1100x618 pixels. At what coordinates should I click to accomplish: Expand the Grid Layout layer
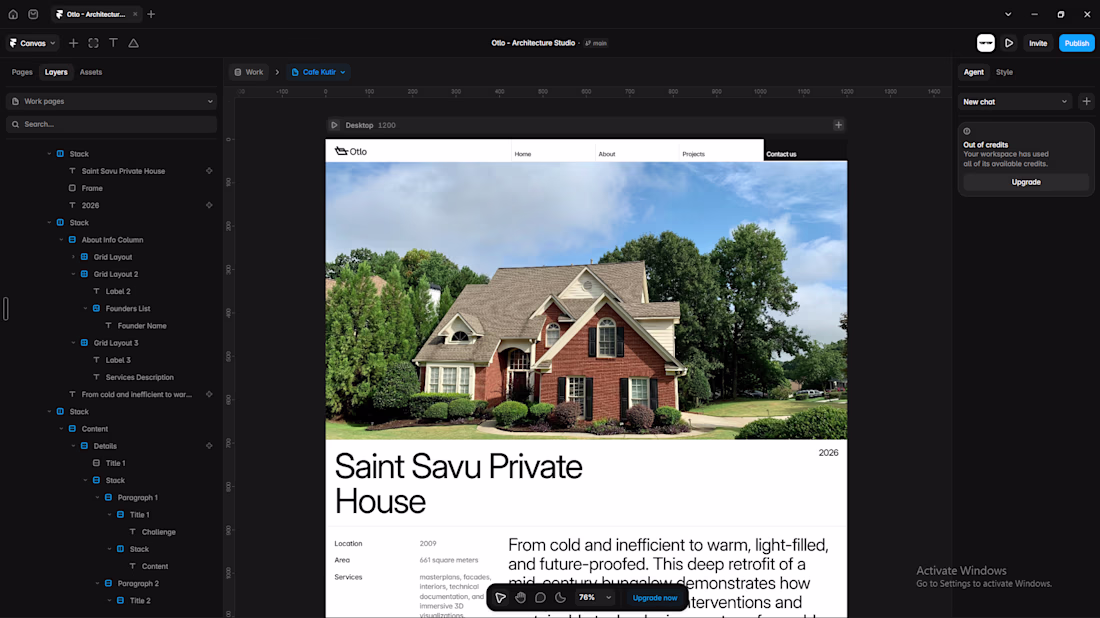pyautogui.click(x=73, y=257)
